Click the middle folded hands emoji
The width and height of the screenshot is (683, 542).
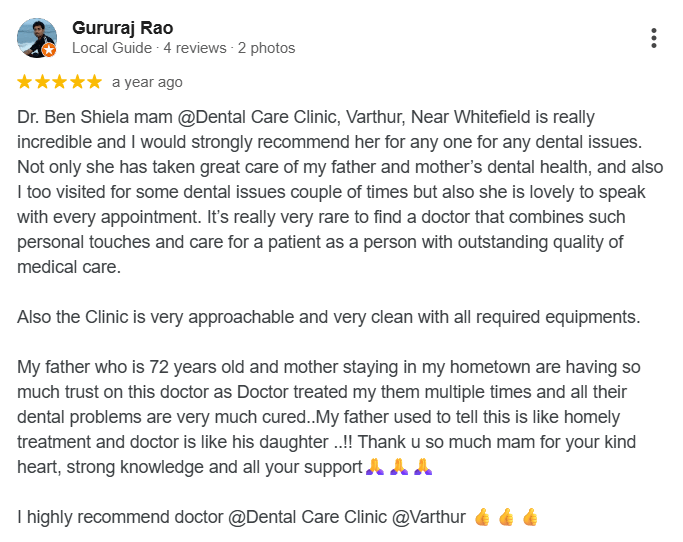398,466
